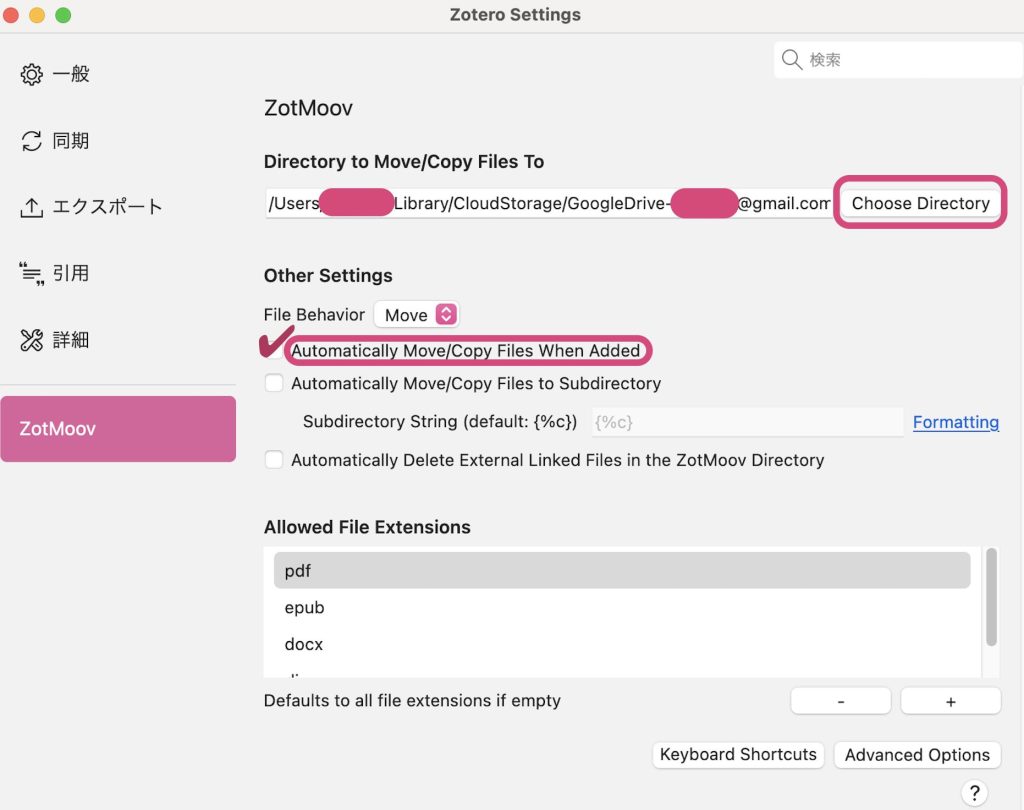Image resolution: width=1024 pixels, height=810 pixels.
Task: Open Advanced Options
Action: [917, 755]
